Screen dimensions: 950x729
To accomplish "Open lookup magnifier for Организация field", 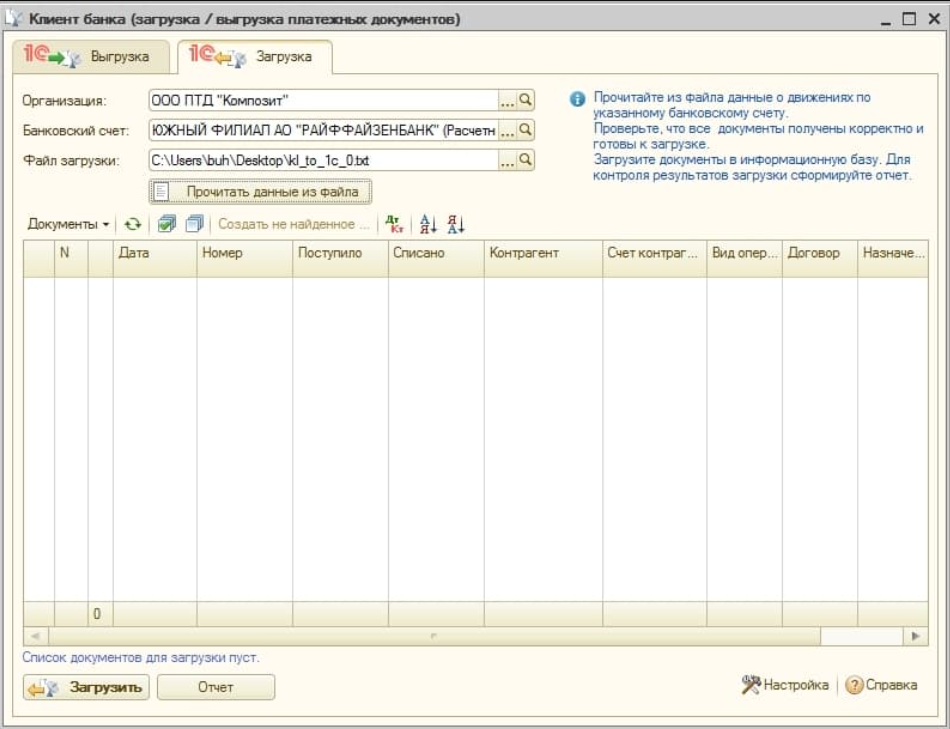I will tap(526, 100).
